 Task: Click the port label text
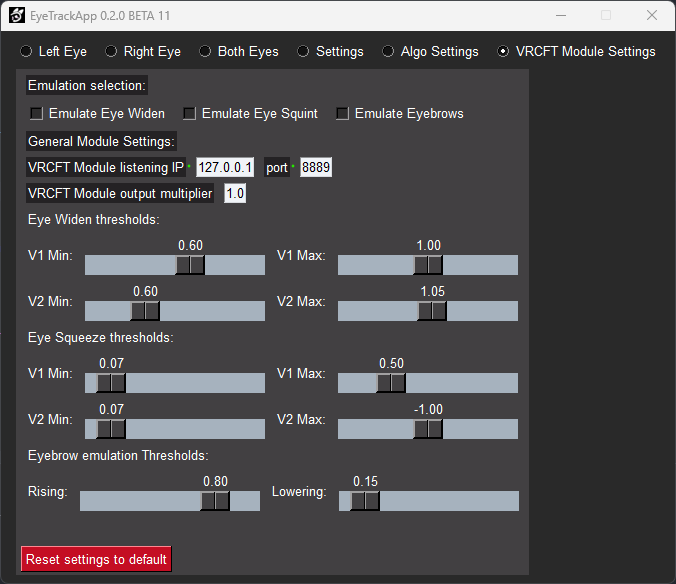[277, 167]
